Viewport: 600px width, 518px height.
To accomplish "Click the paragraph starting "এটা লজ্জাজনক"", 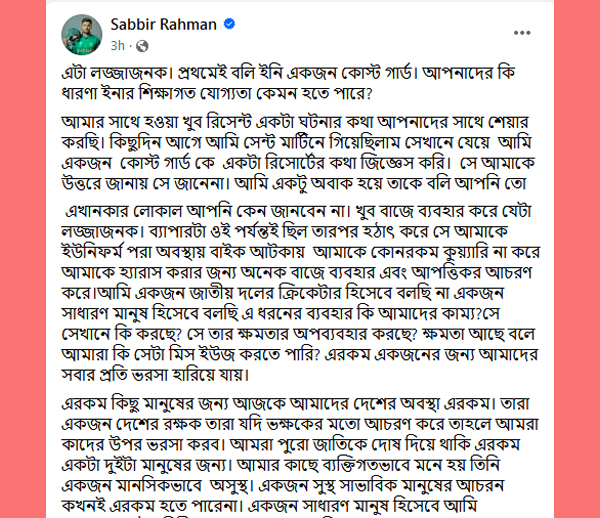I will [288, 83].
